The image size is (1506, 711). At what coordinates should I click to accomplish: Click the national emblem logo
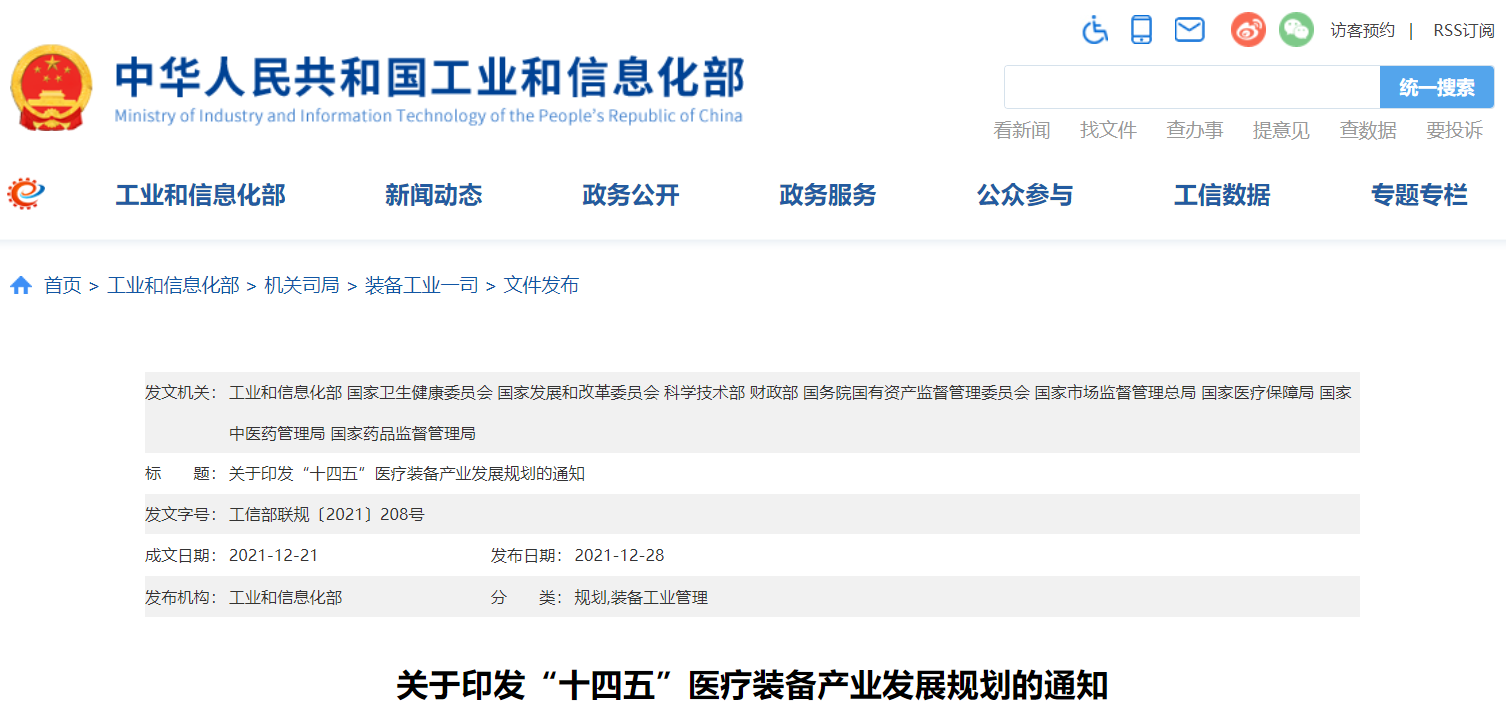pos(51,88)
